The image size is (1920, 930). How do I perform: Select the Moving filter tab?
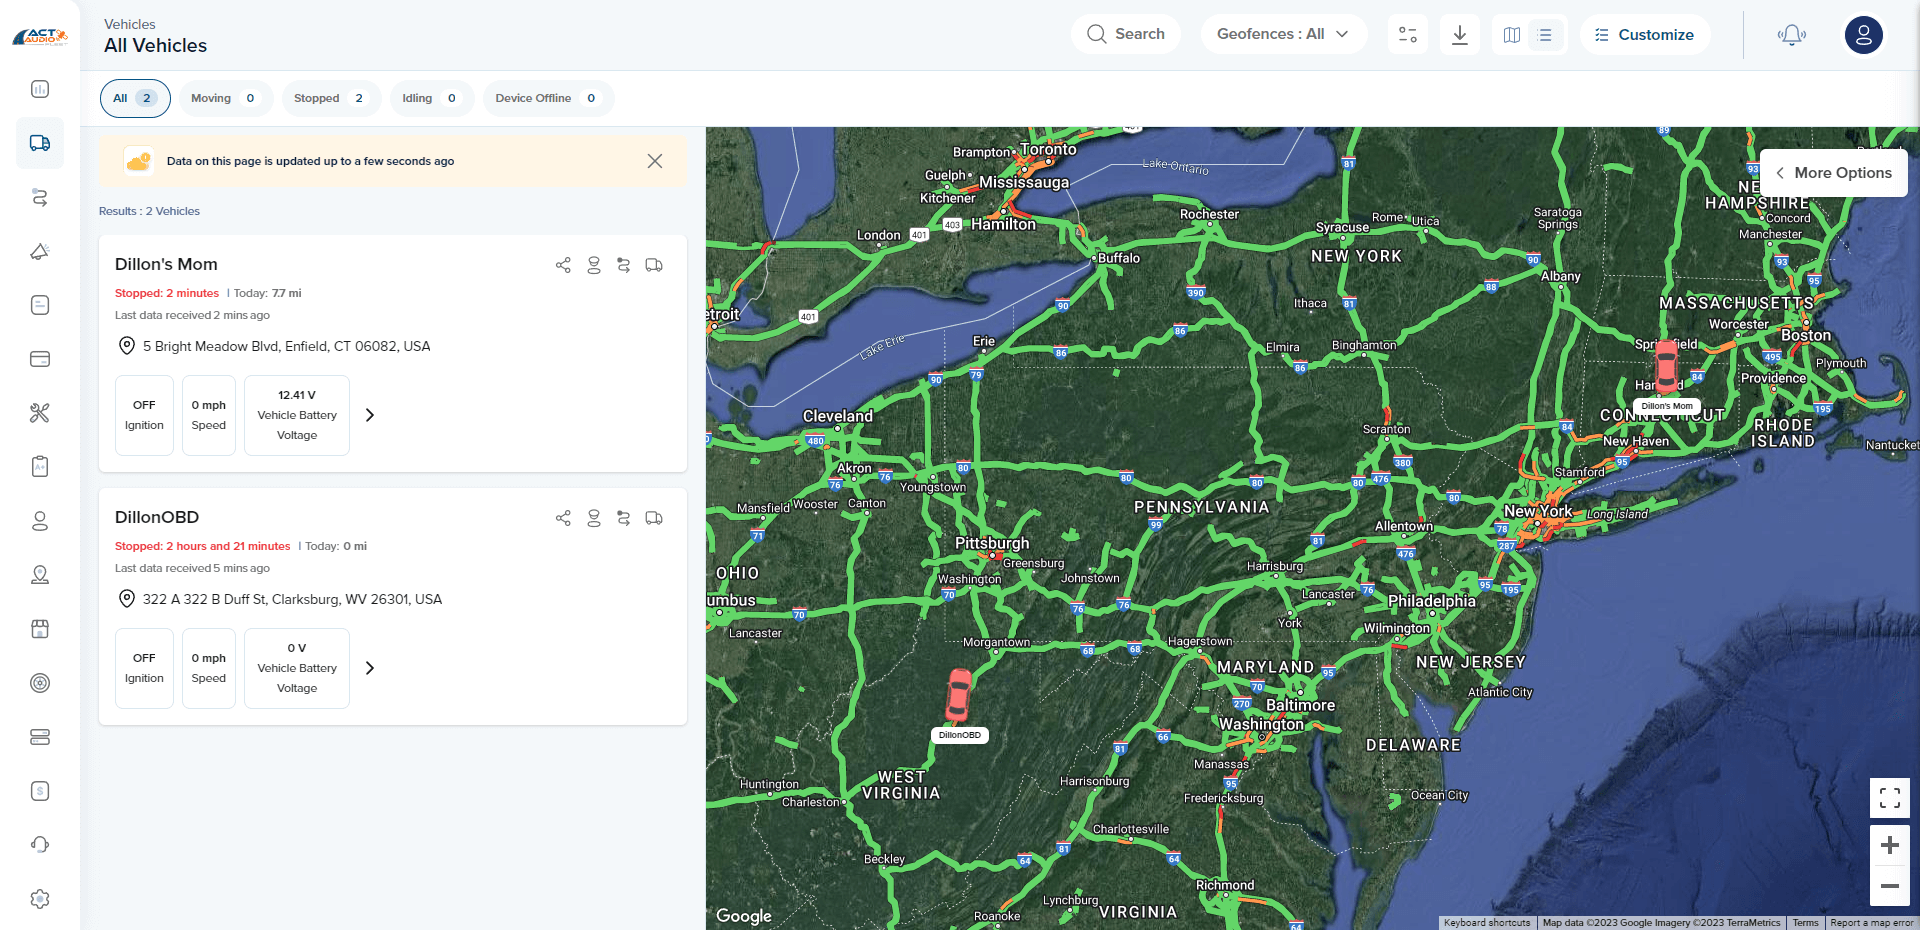pyautogui.click(x=225, y=98)
